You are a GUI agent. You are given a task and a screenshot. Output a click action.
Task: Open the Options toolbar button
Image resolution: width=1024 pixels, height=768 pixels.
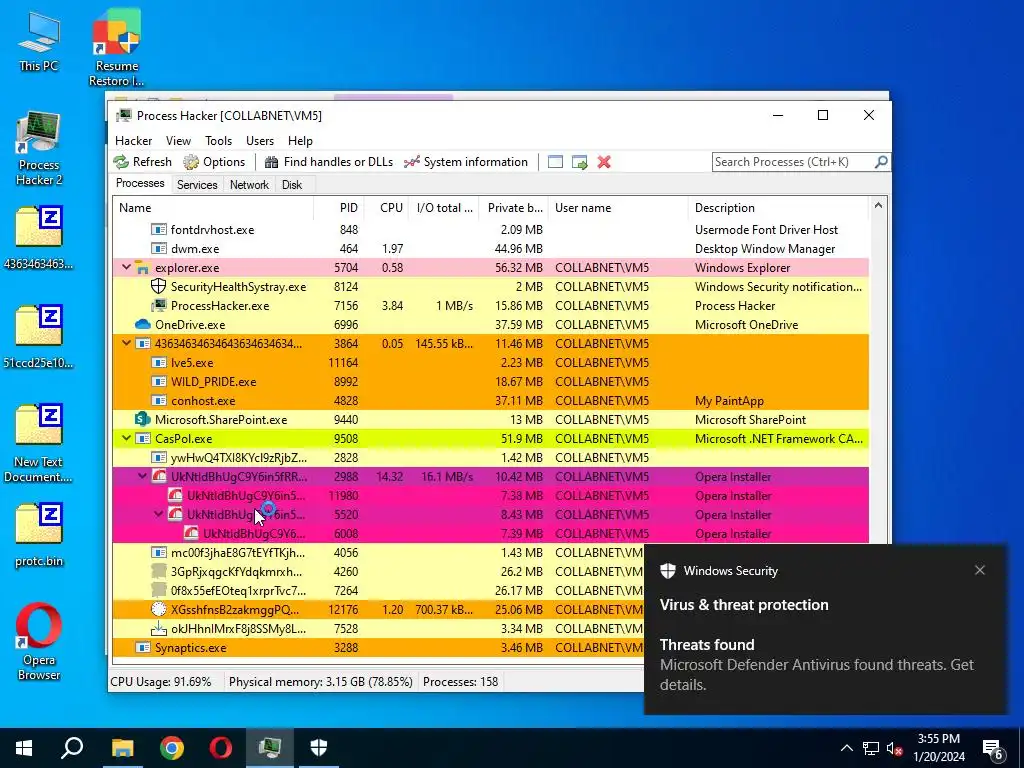click(x=214, y=162)
